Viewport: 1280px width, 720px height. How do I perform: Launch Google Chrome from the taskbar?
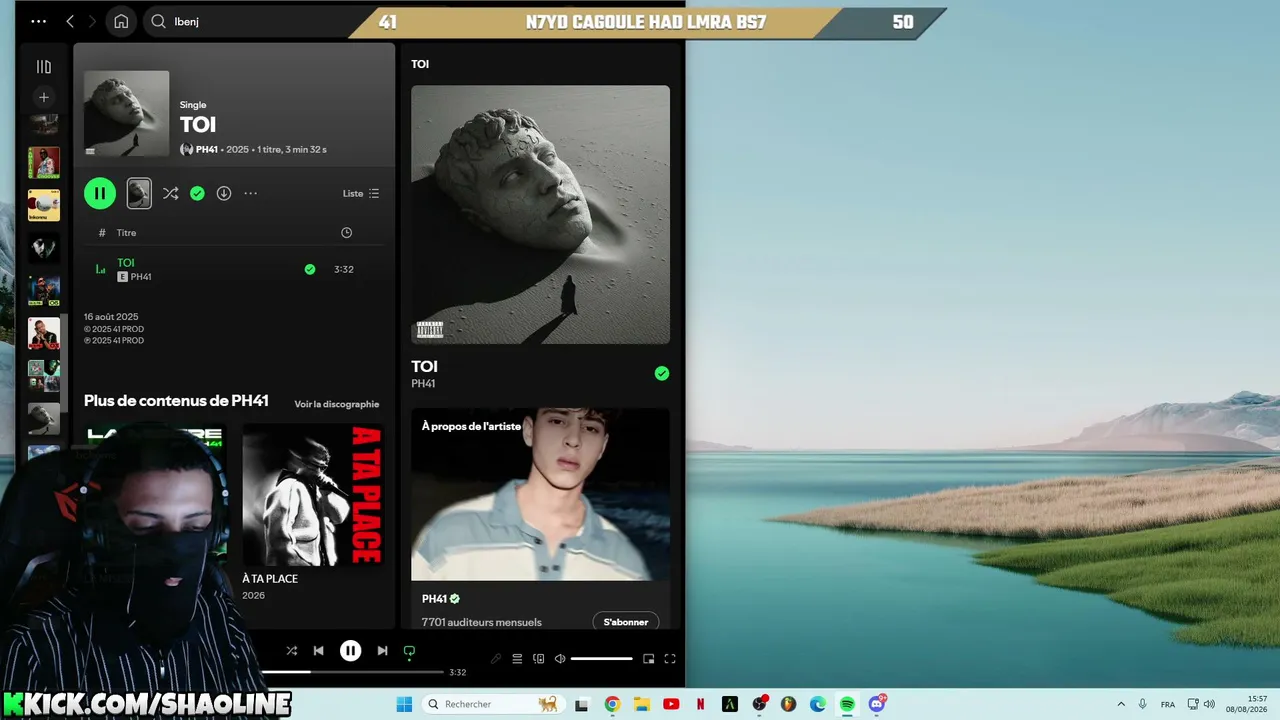(612, 704)
